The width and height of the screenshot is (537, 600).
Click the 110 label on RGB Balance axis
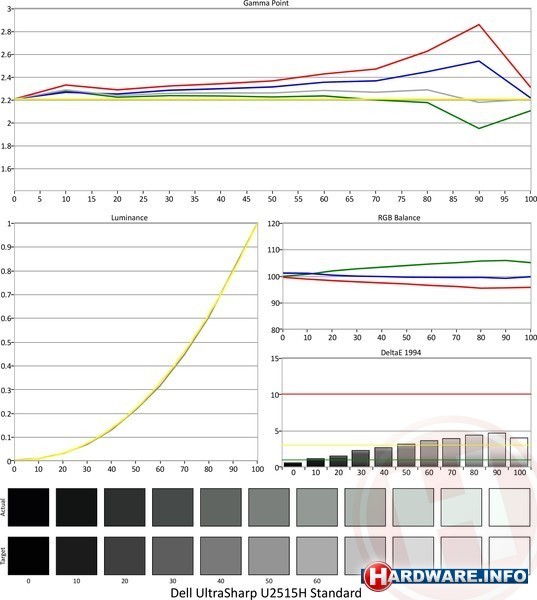[x=274, y=249]
